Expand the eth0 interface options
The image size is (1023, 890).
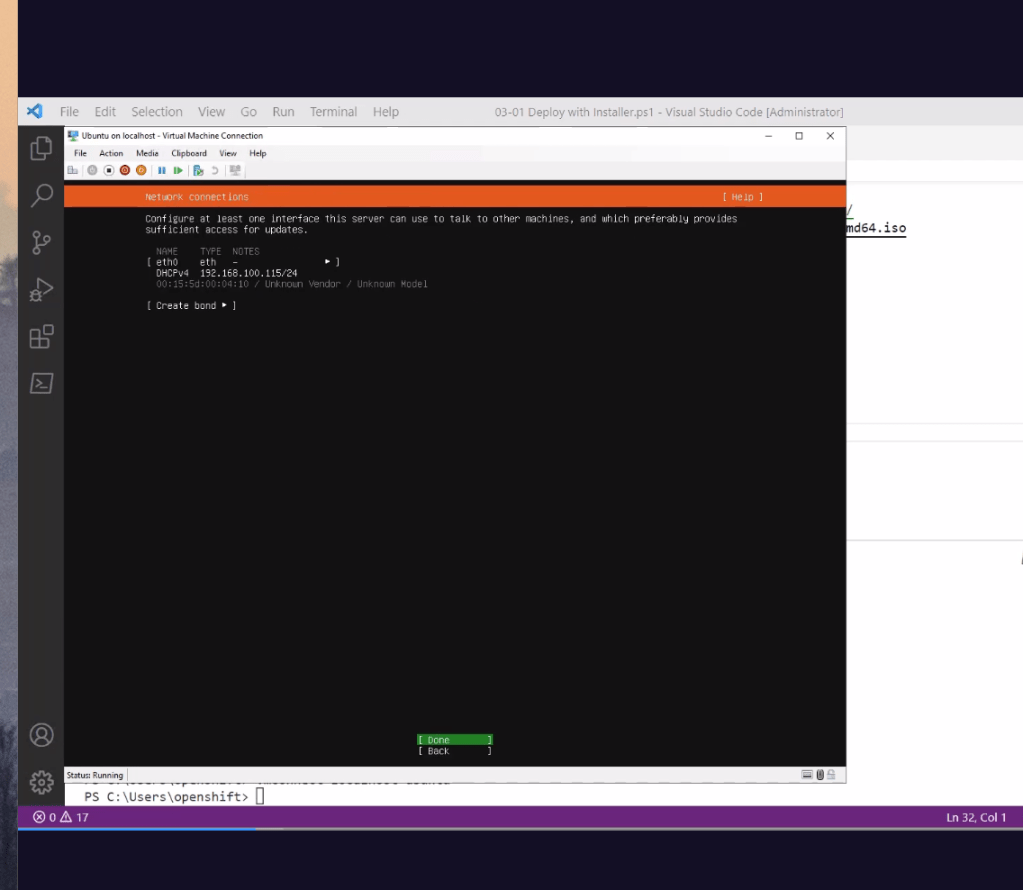(x=243, y=262)
